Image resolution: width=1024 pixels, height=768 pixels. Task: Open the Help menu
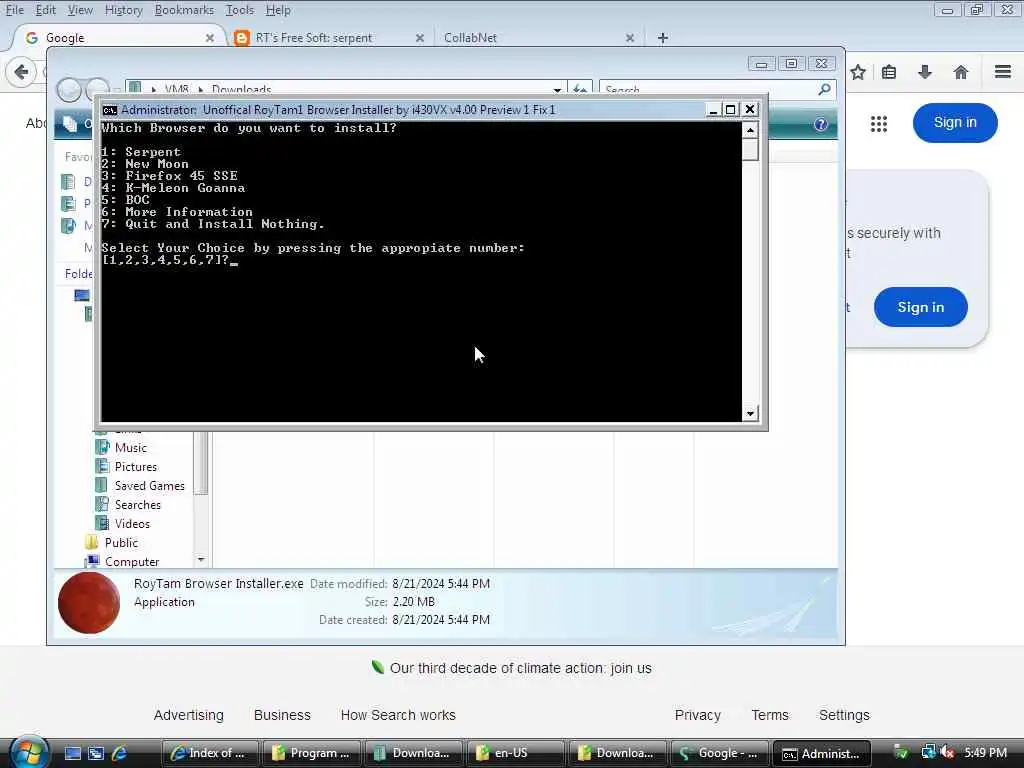click(278, 10)
